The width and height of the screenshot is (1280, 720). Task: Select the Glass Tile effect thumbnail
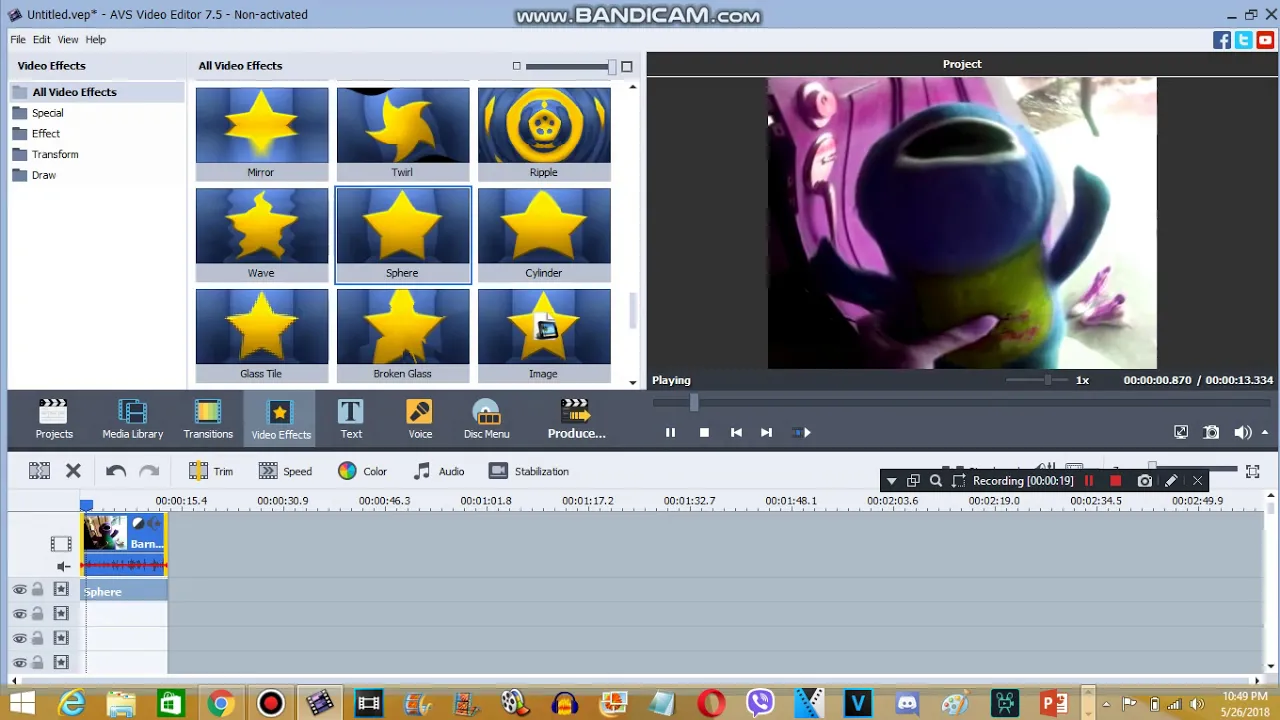tap(262, 335)
